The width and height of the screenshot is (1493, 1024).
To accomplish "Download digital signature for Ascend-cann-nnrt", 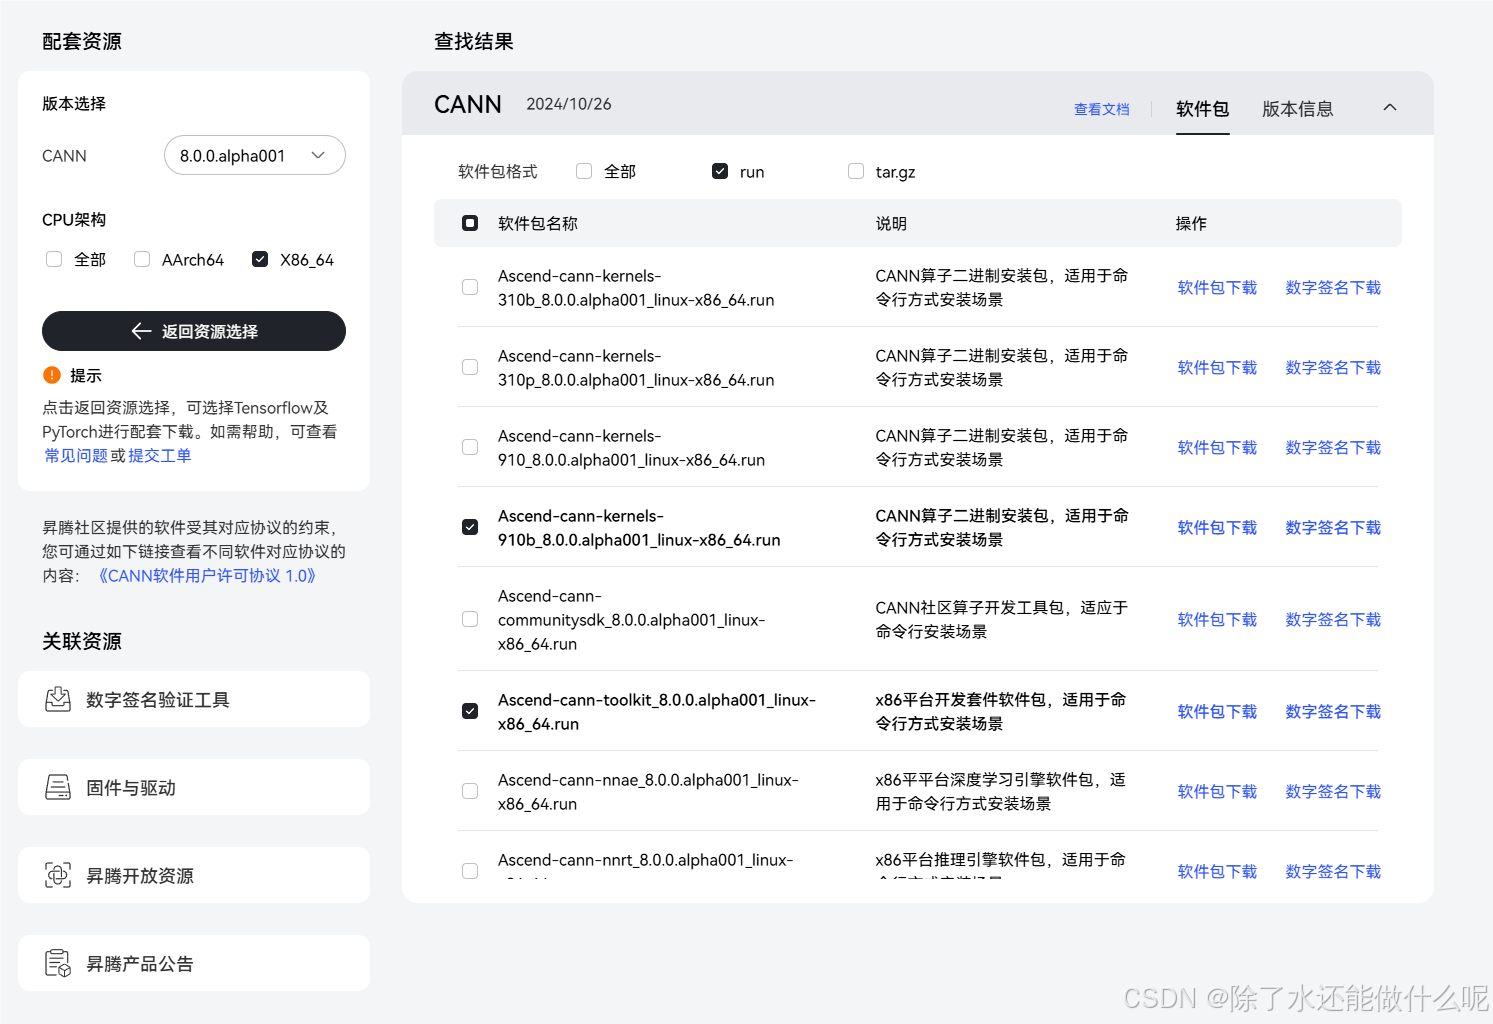I will tap(1333, 871).
